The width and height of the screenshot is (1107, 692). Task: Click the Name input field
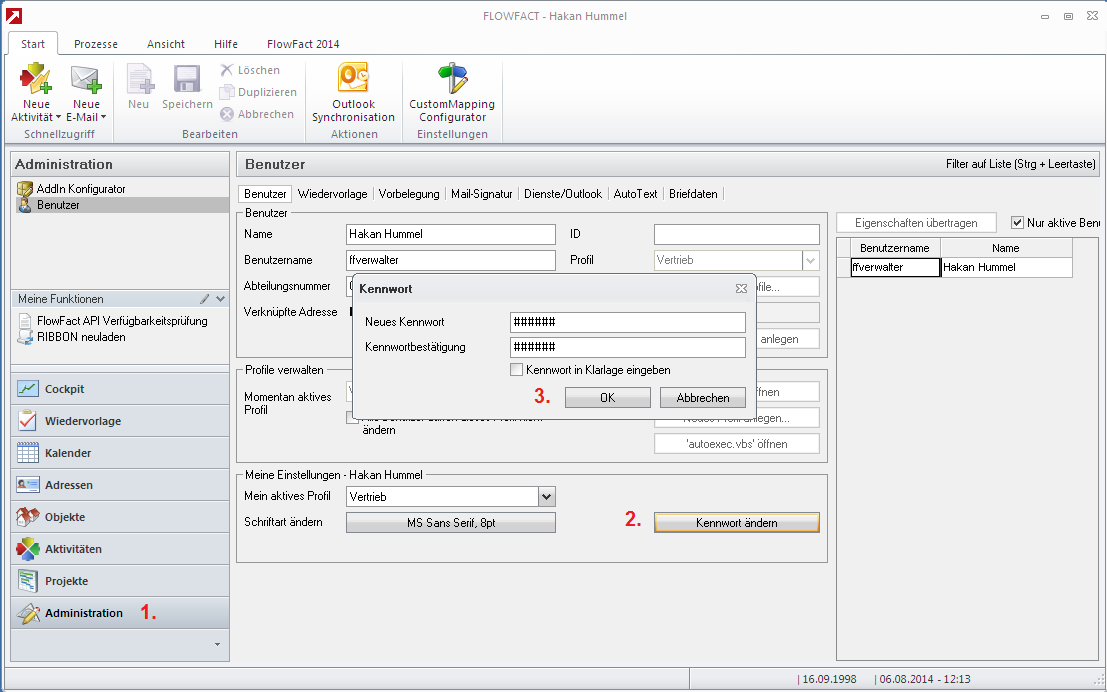pos(451,234)
